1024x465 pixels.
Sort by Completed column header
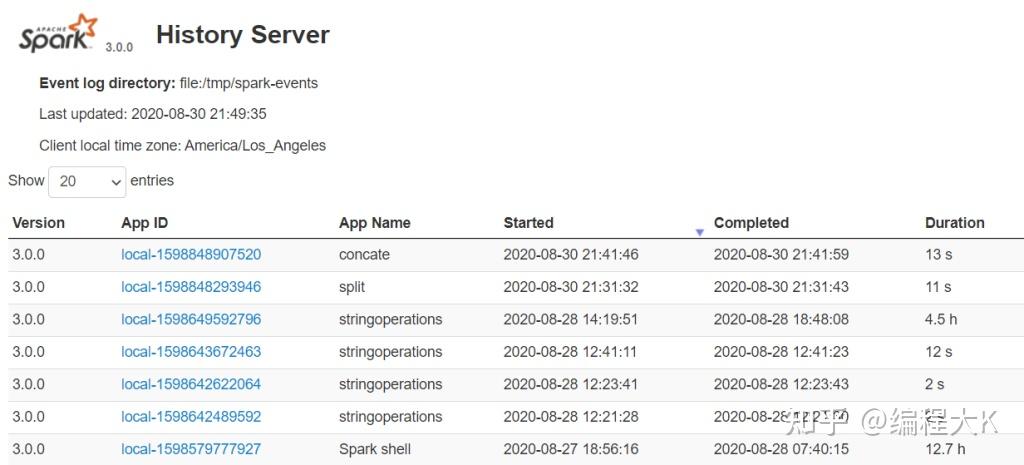point(751,223)
